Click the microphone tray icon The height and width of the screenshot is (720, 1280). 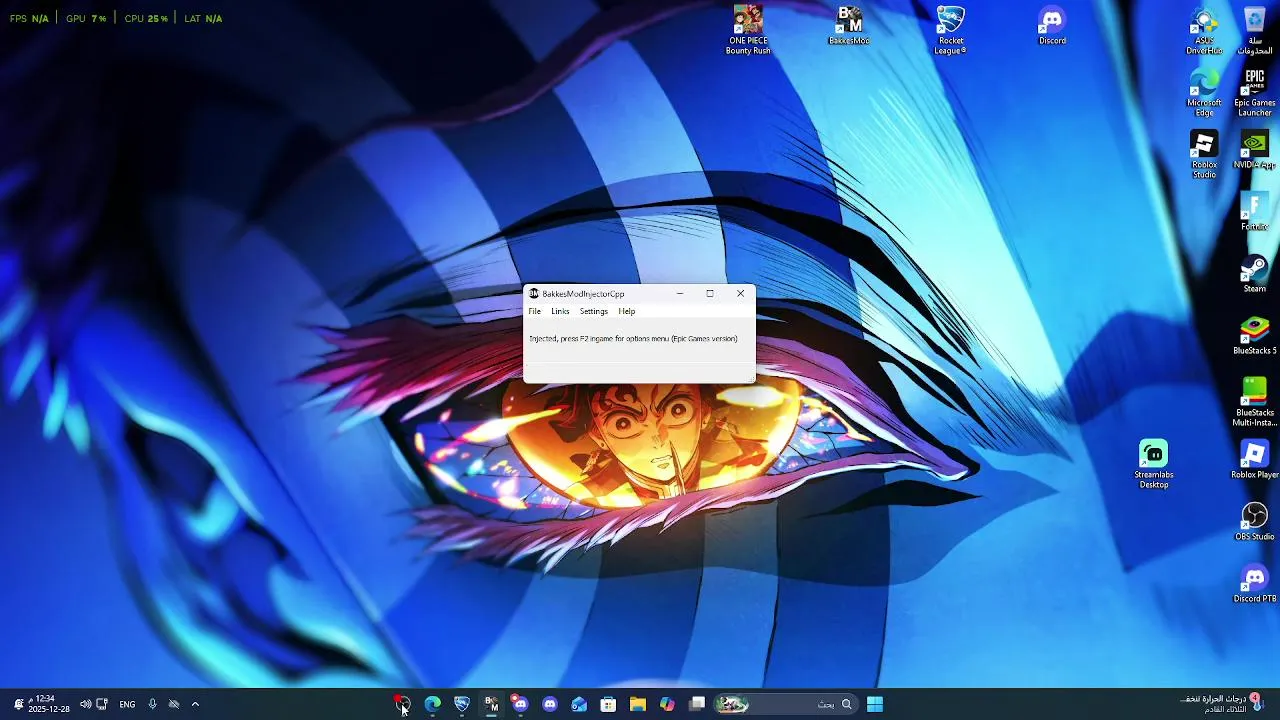[x=152, y=704]
